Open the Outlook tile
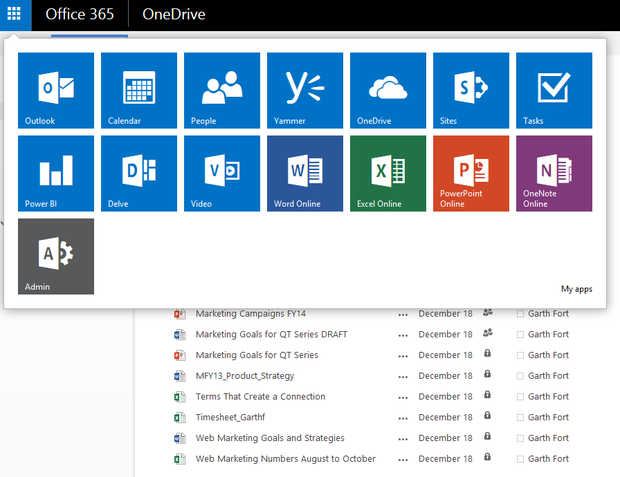The image size is (620, 477). click(x=56, y=91)
